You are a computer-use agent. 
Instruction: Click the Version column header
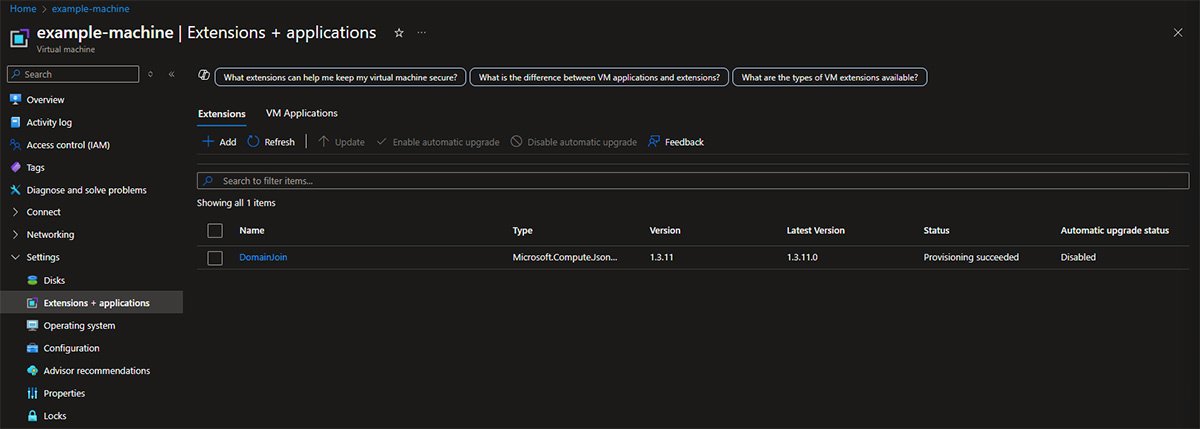click(x=665, y=231)
